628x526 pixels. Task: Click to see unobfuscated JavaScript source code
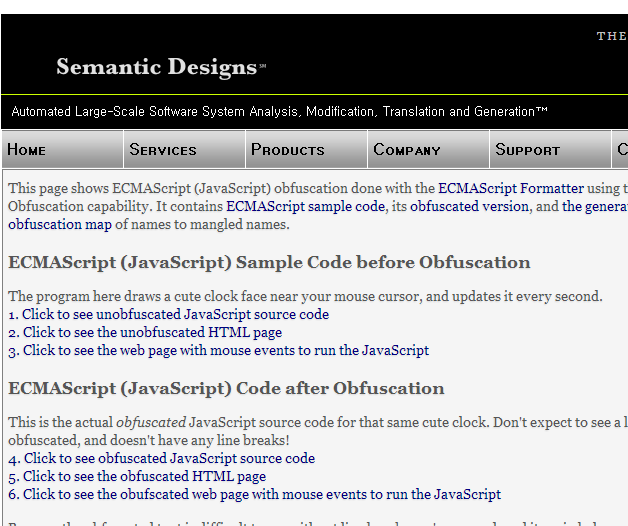point(169,314)
